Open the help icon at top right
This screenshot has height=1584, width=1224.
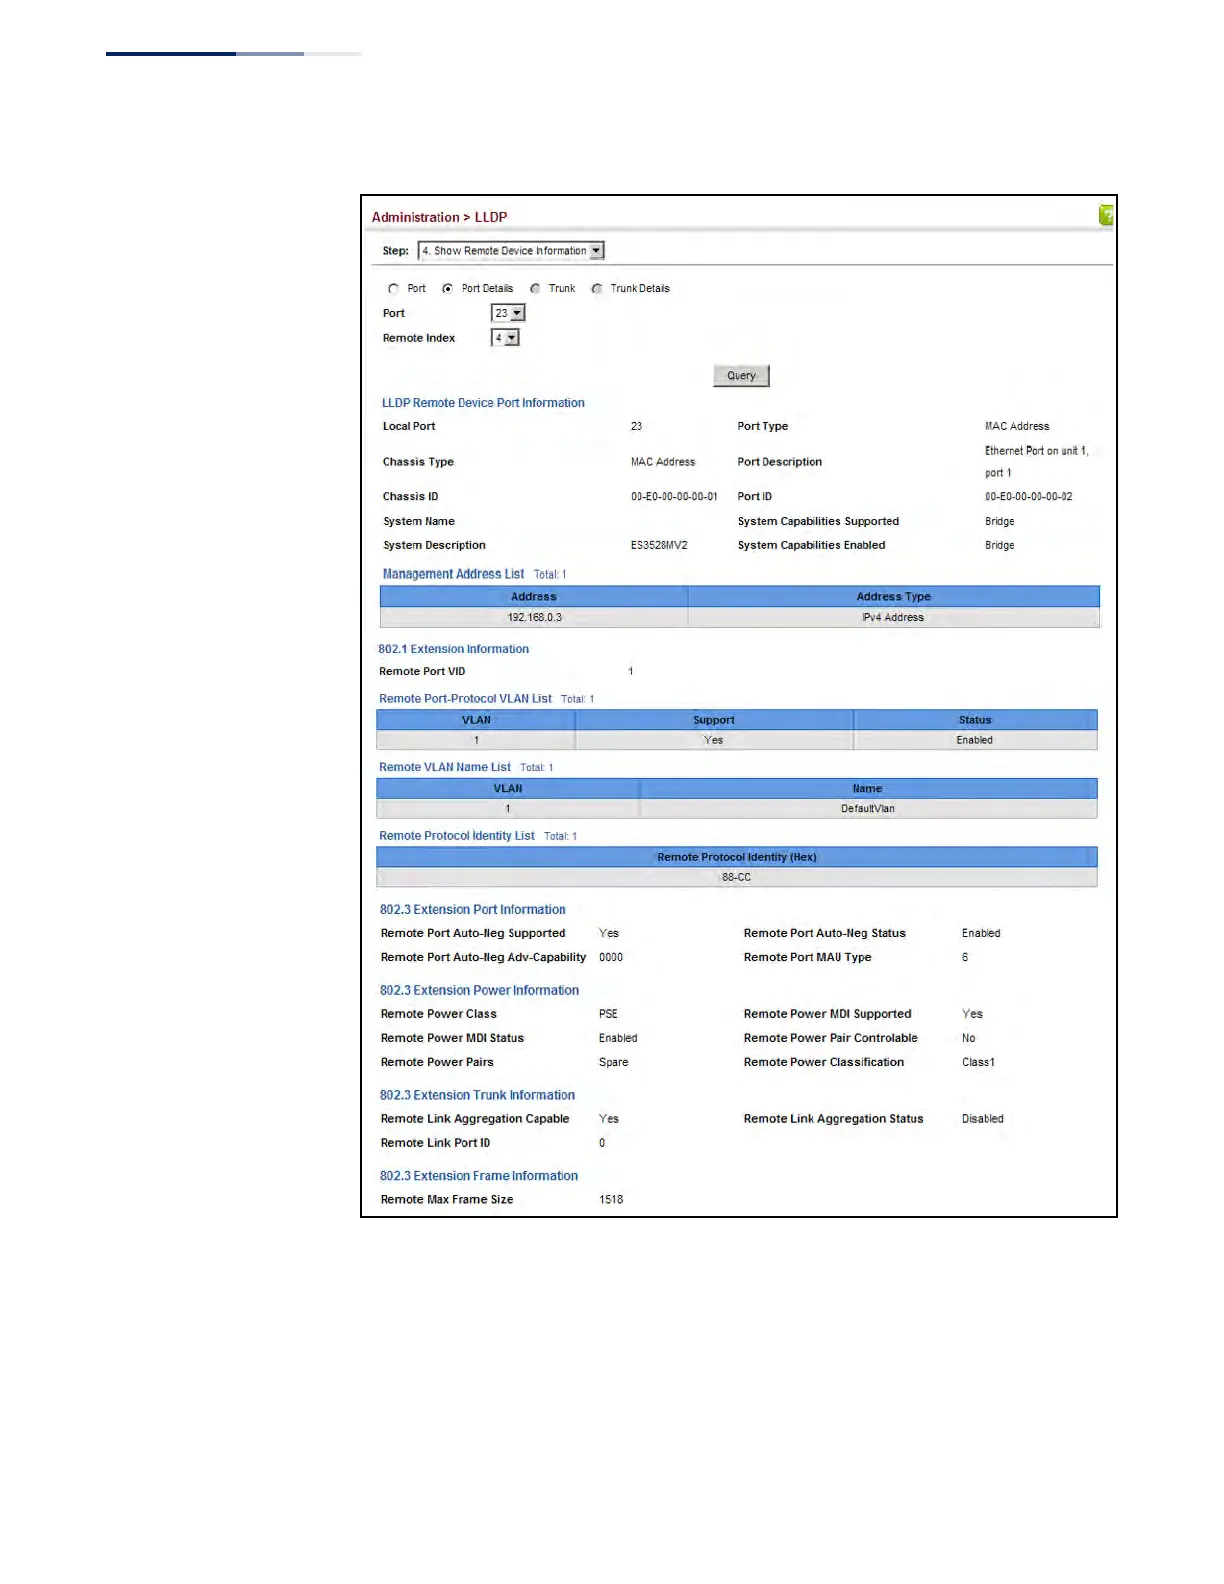1106,215
